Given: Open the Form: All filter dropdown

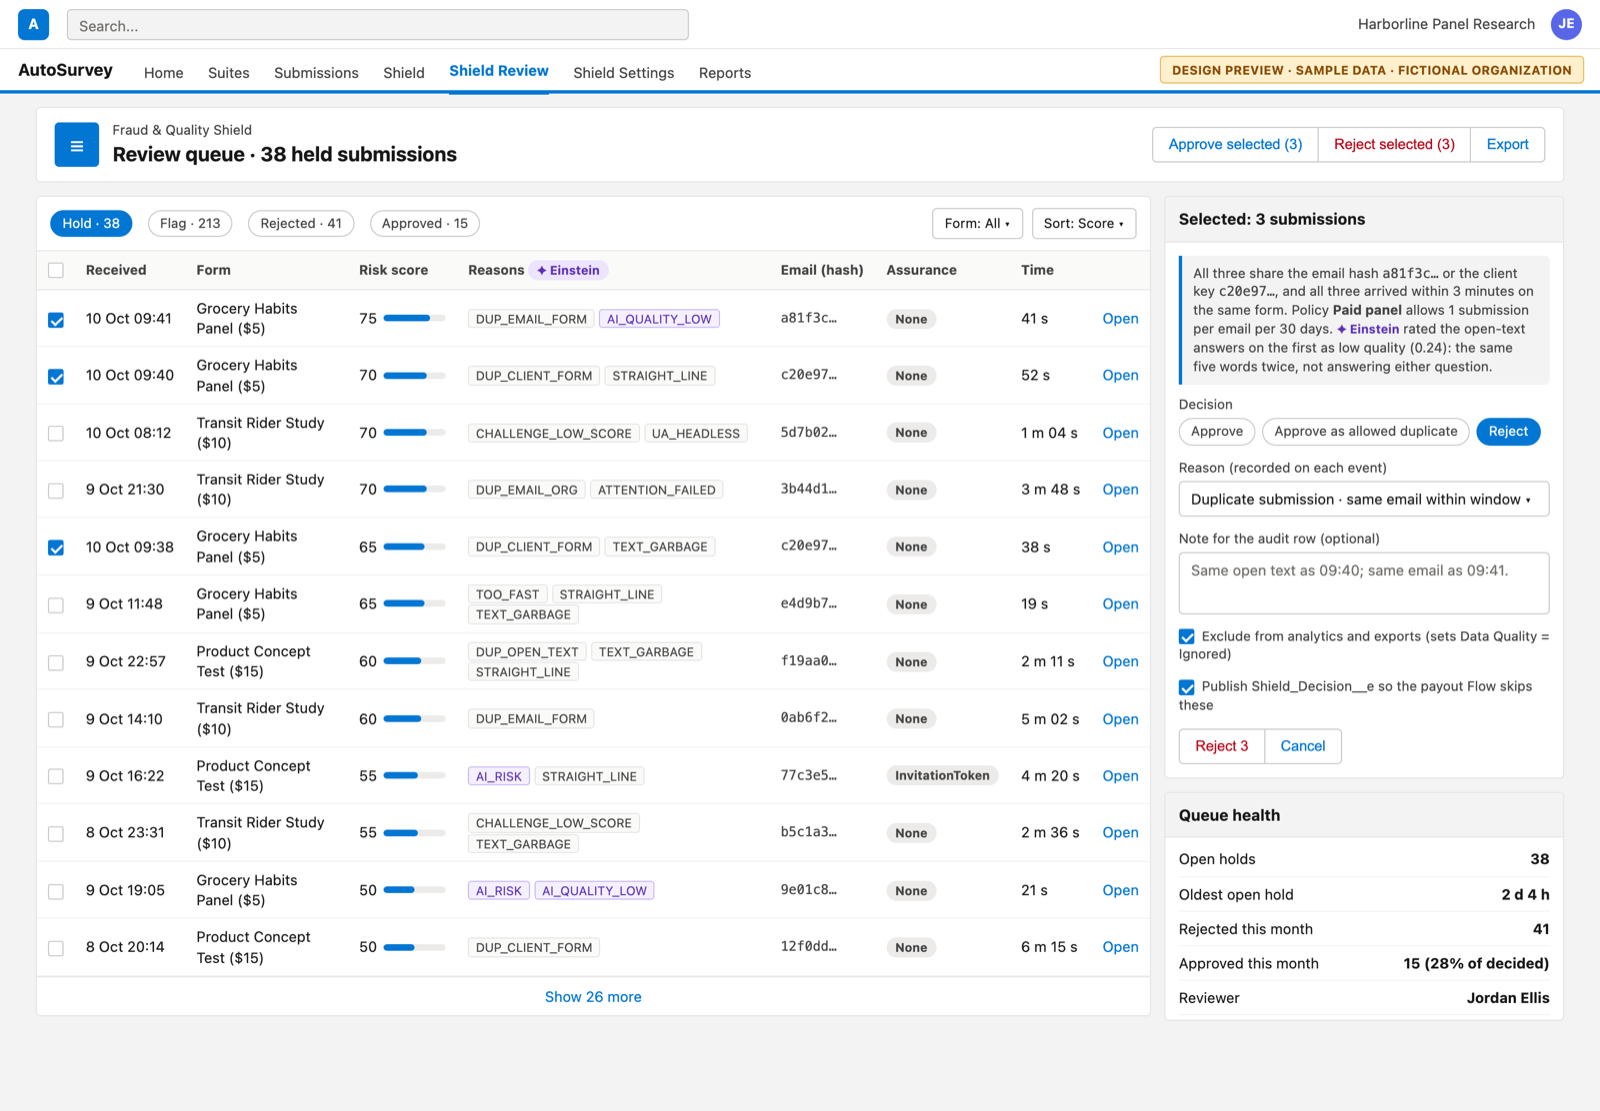Looking at the screenshot, I should coord(977,223).
